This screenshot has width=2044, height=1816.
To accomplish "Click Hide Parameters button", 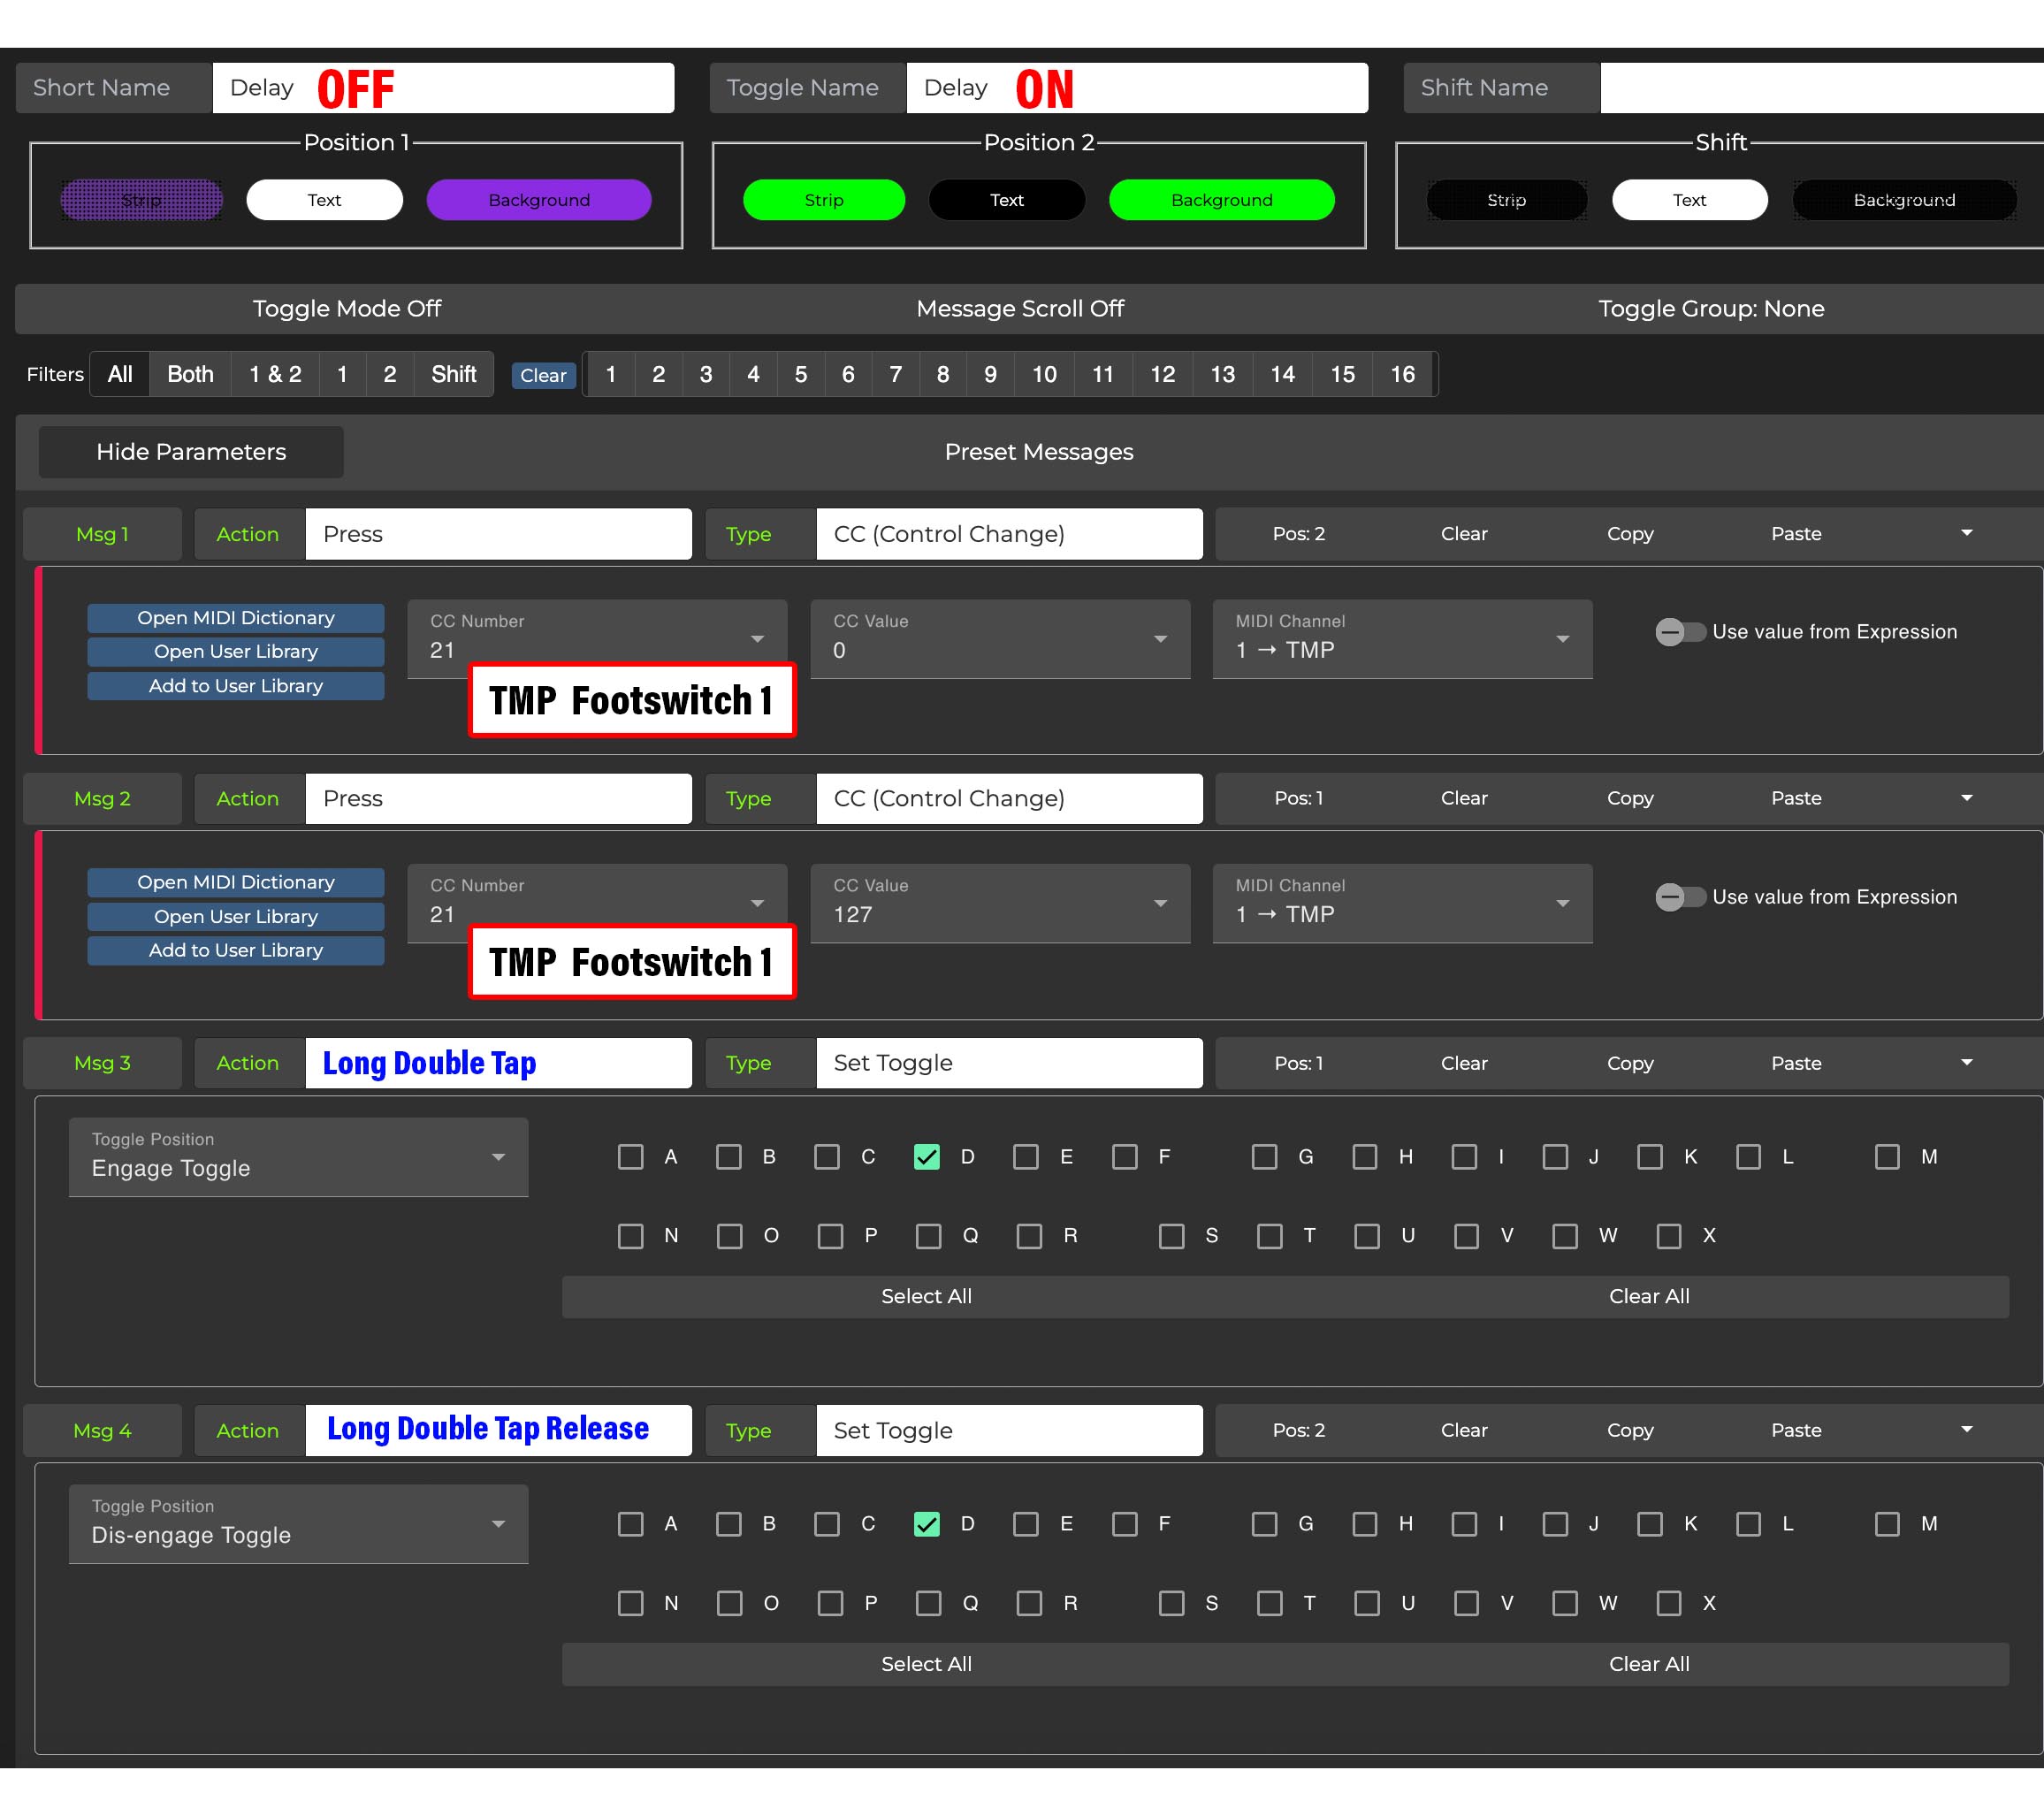I will click(191, 452).
